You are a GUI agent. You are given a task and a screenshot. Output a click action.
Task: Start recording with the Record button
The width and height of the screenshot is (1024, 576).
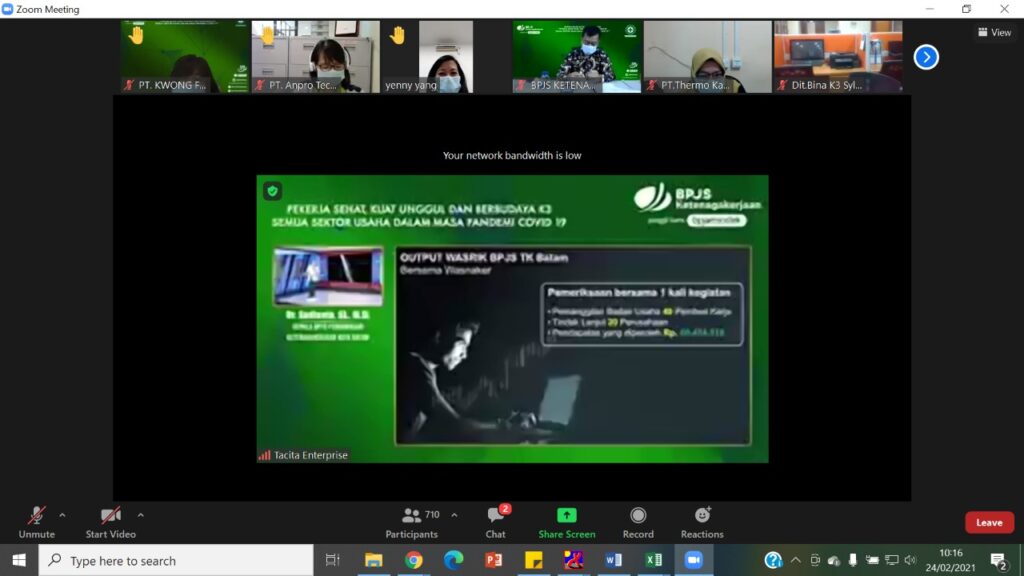pyautogui.click(x=638, y=521)
